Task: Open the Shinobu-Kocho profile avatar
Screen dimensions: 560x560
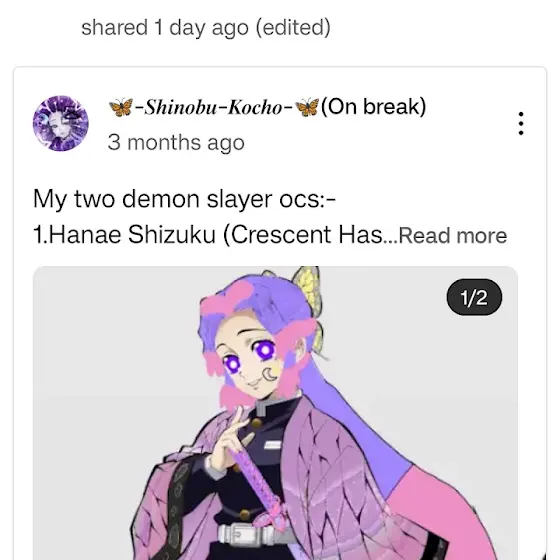Action: (x=61, y=124)
